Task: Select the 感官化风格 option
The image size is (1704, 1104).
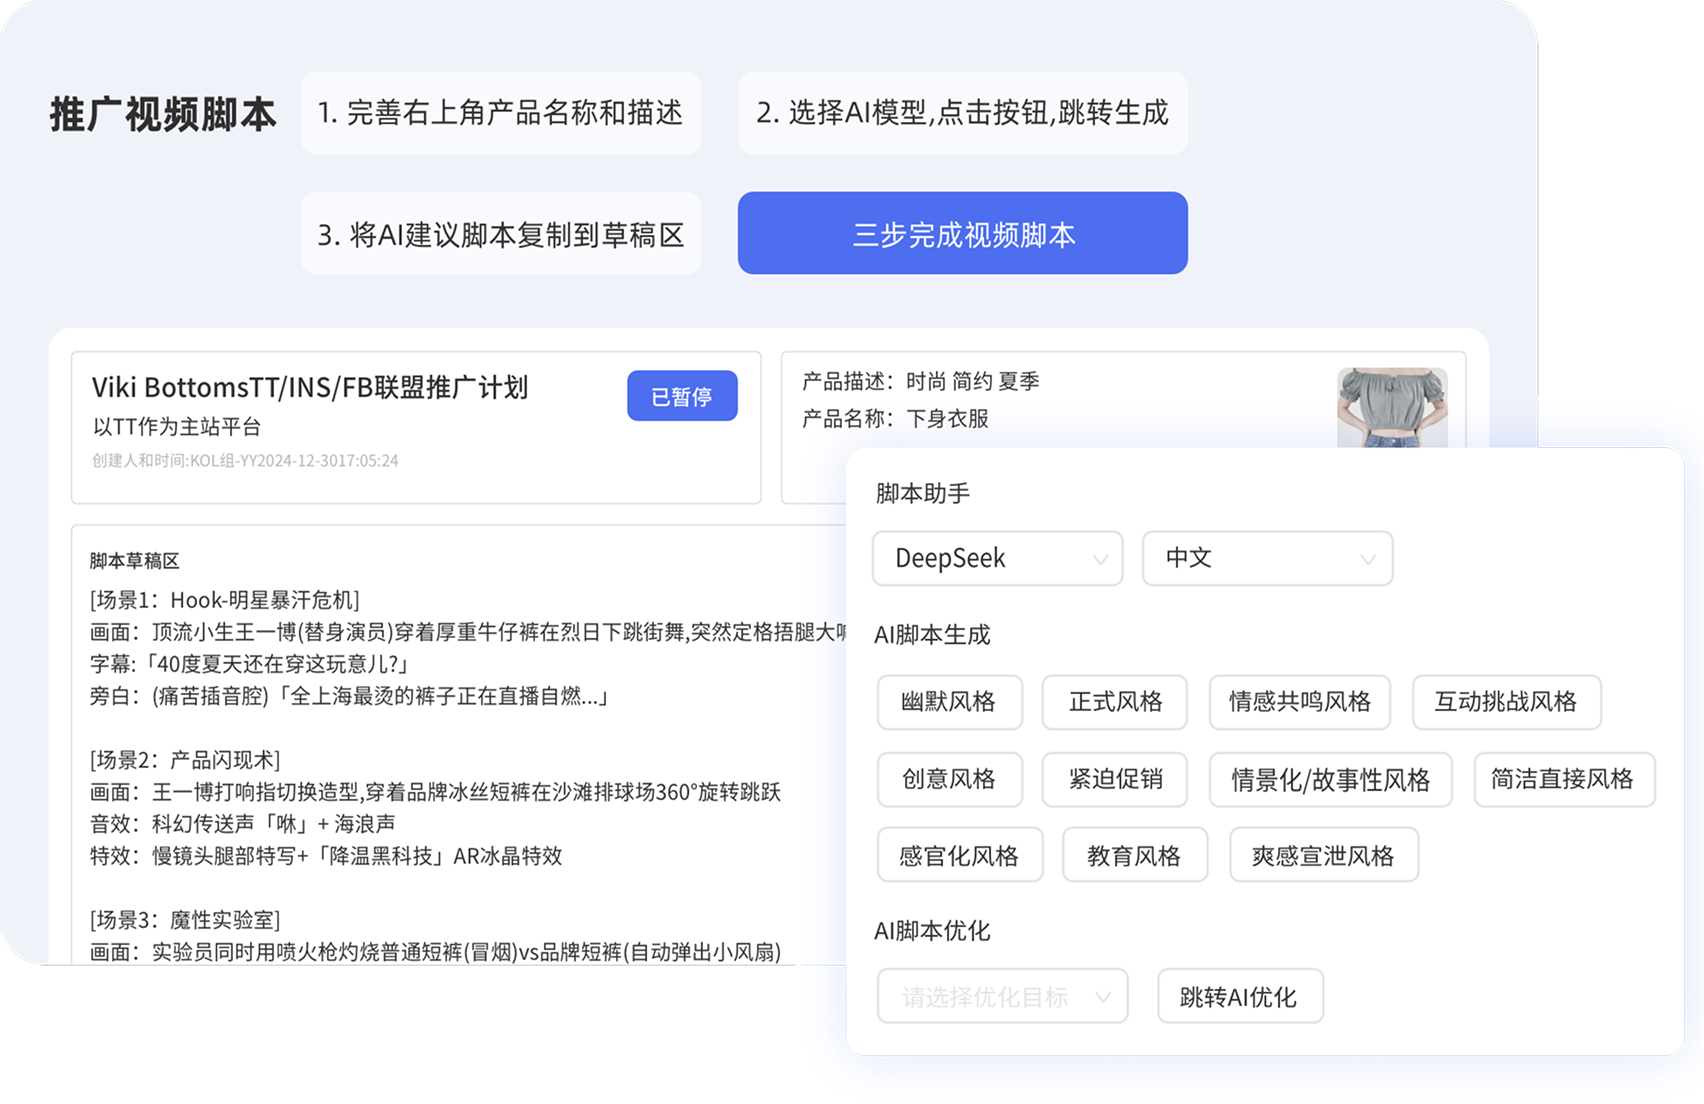Action: click(x=959, y=855)
